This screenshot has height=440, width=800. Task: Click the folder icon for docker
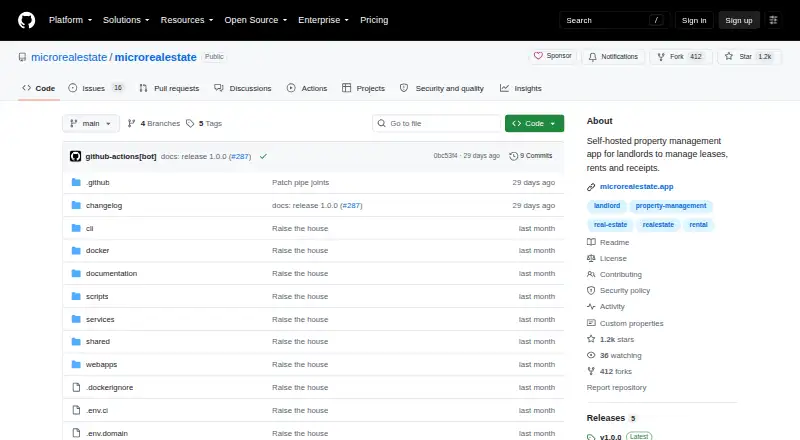tap(77, 251)
